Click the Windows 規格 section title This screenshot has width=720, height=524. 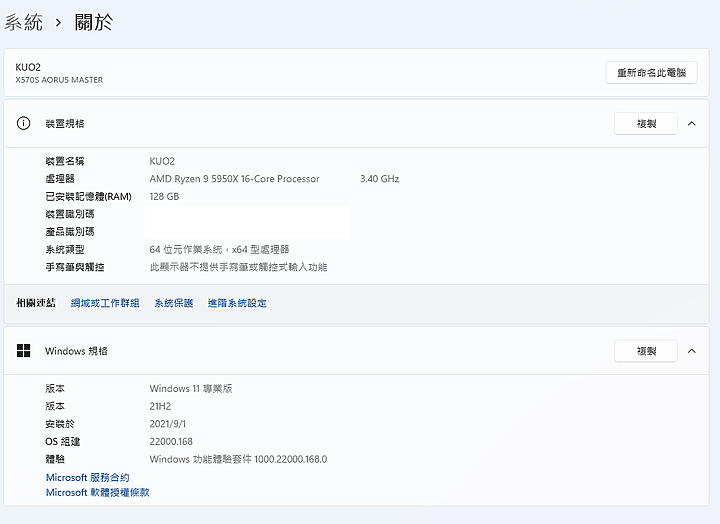[76, 351]
